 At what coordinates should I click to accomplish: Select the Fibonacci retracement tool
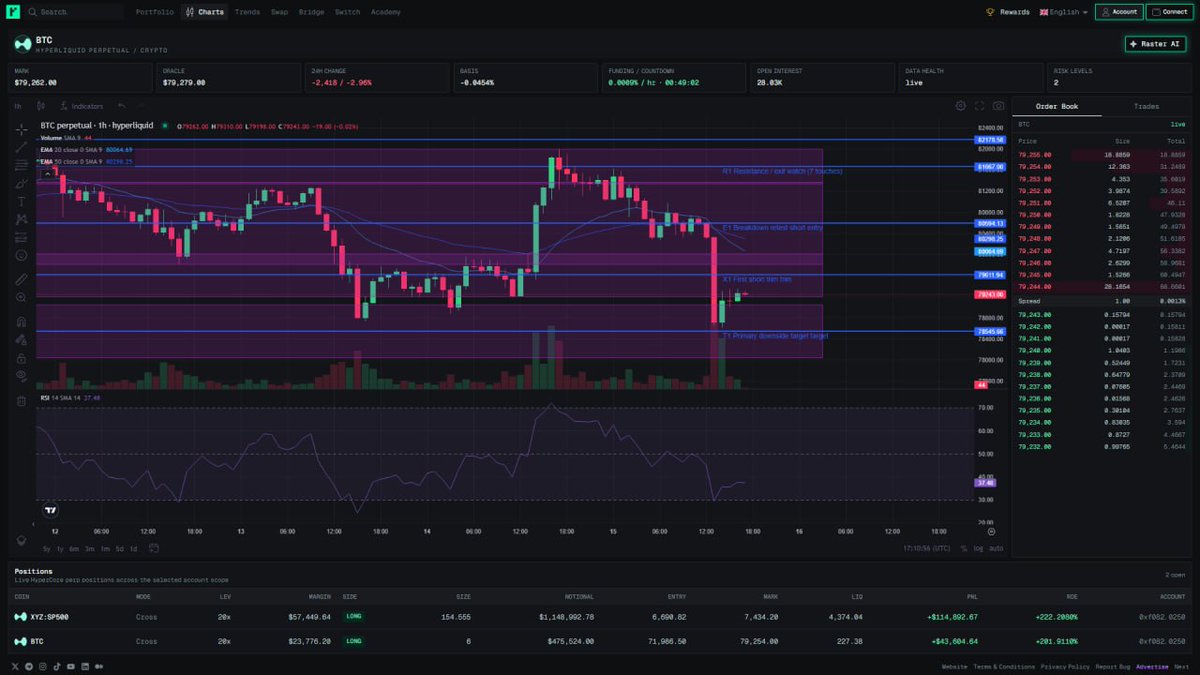click(21, 166)
